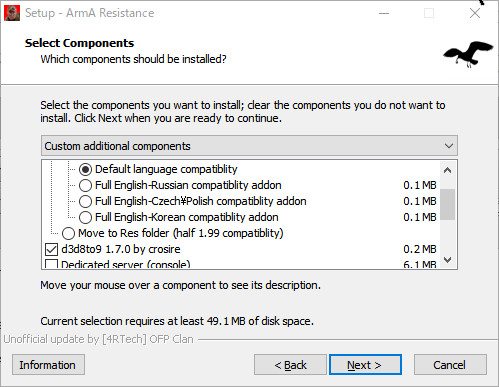Pick Full English-Korean compatiblity addon option
The width and height of the screenshot is (499, 387).
tap(85, 217)
